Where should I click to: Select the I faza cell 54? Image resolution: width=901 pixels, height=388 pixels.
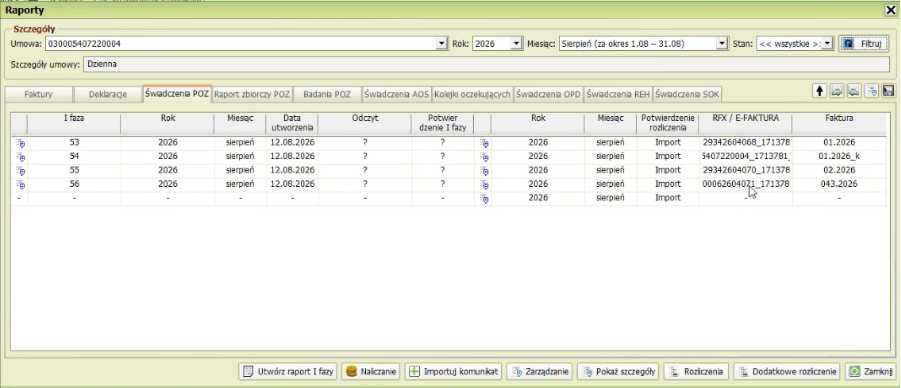click(x=74, y=156)
